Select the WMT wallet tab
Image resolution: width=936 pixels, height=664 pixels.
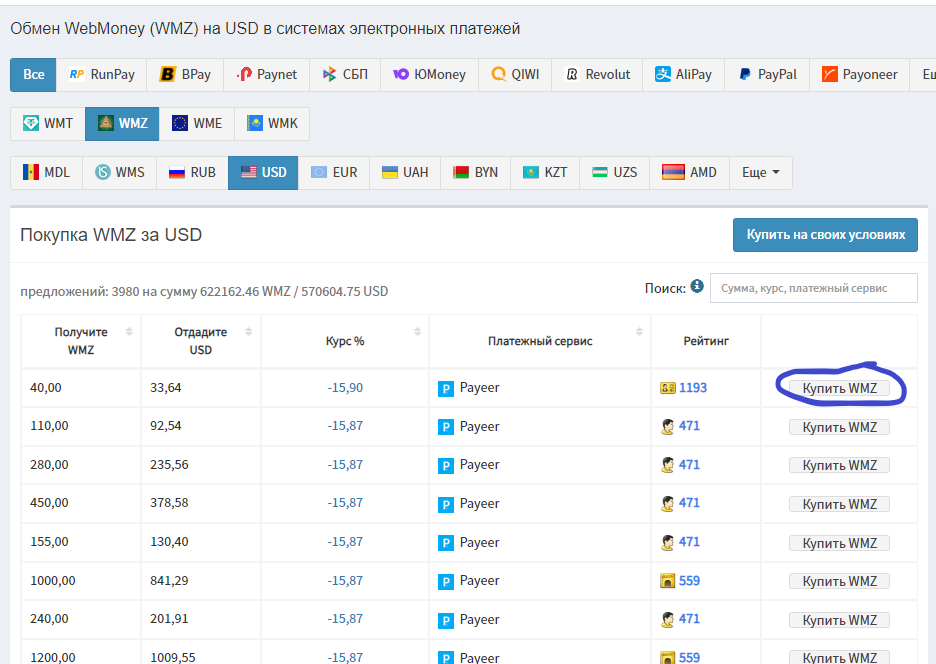click(x=48, y=124)
